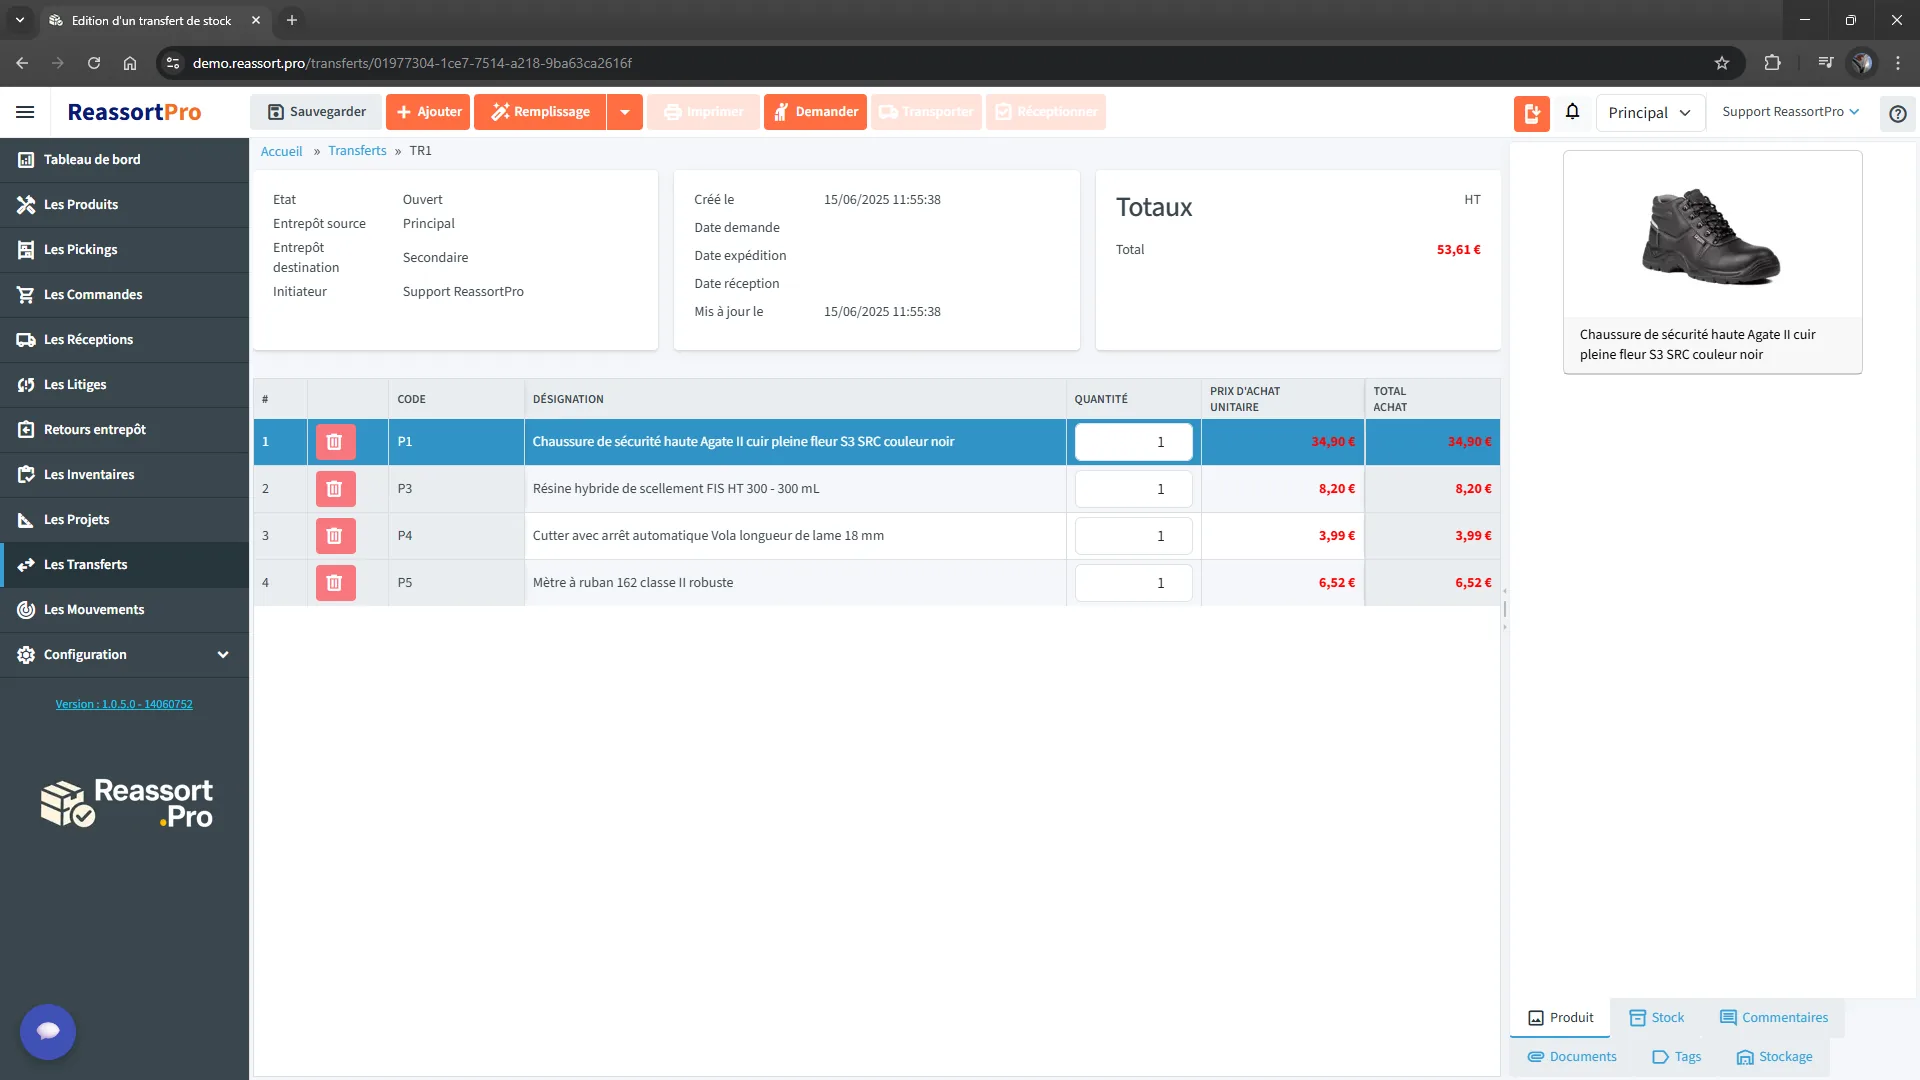Click the browser home icon
The image size is (1920, 1080).
coord(130,63)
